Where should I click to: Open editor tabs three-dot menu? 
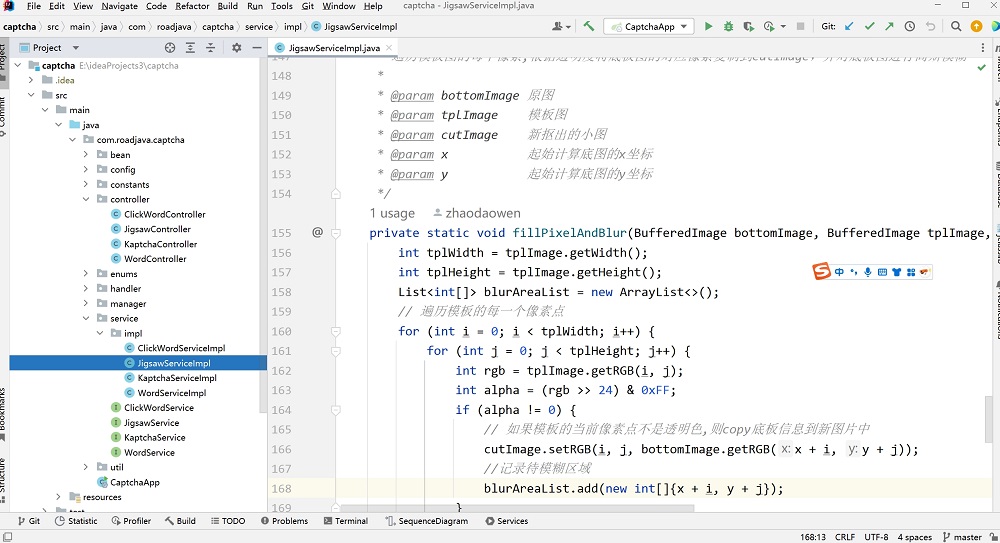983,47
